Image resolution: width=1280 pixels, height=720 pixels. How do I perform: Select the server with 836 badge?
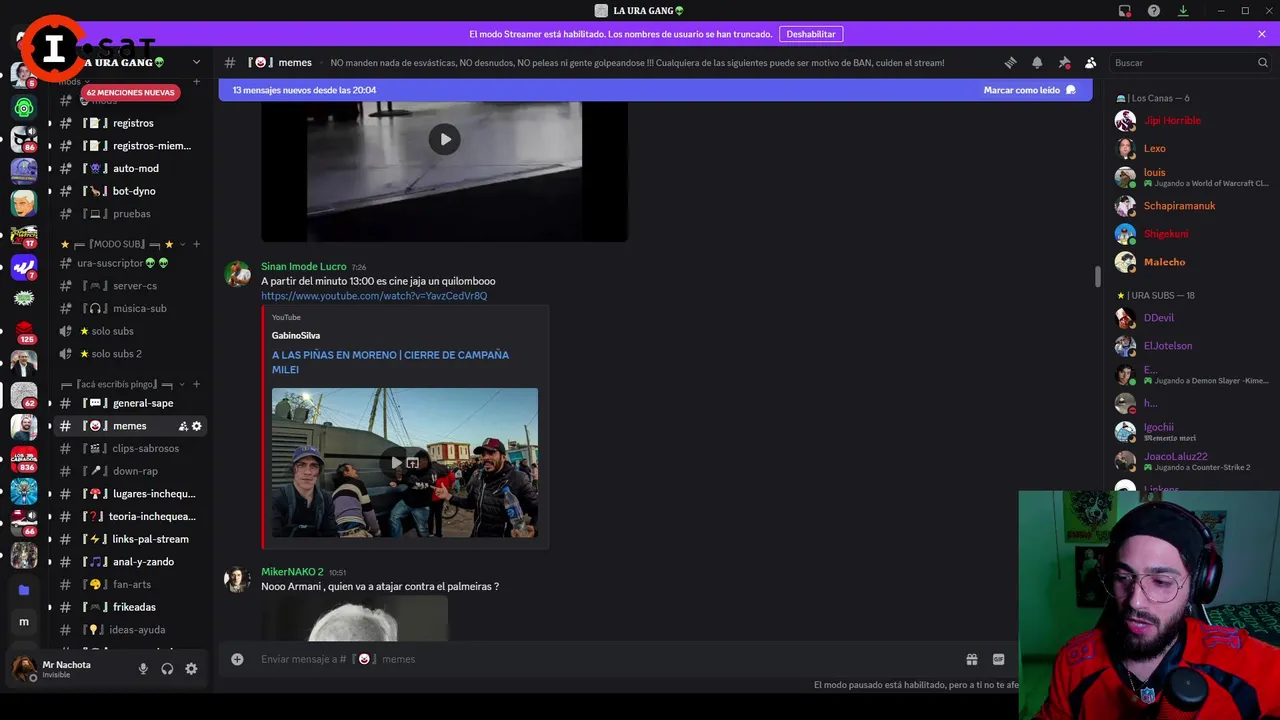[x=24, y=458]
